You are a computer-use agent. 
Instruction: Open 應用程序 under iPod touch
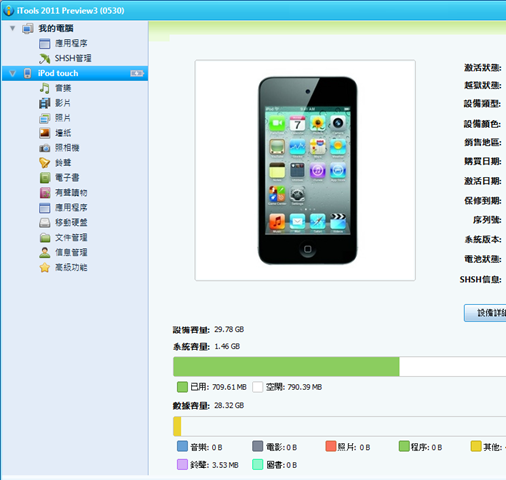click(63, 208)
